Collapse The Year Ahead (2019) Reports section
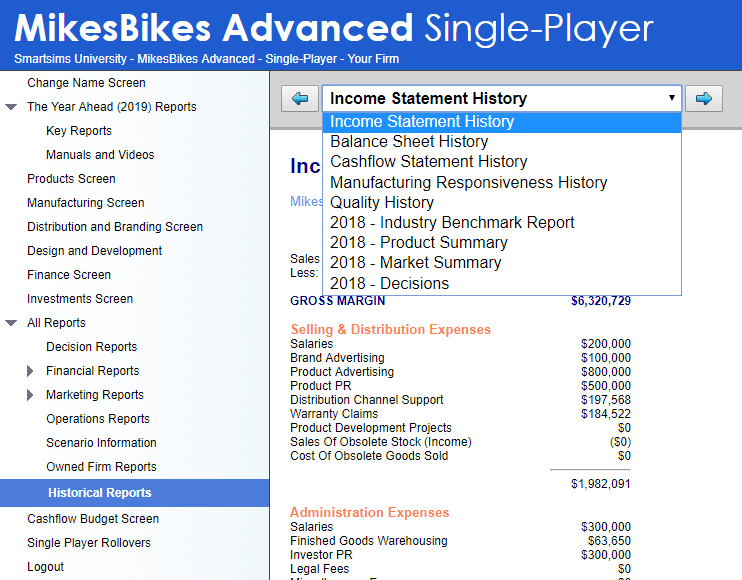 click(x=11, y=107)
